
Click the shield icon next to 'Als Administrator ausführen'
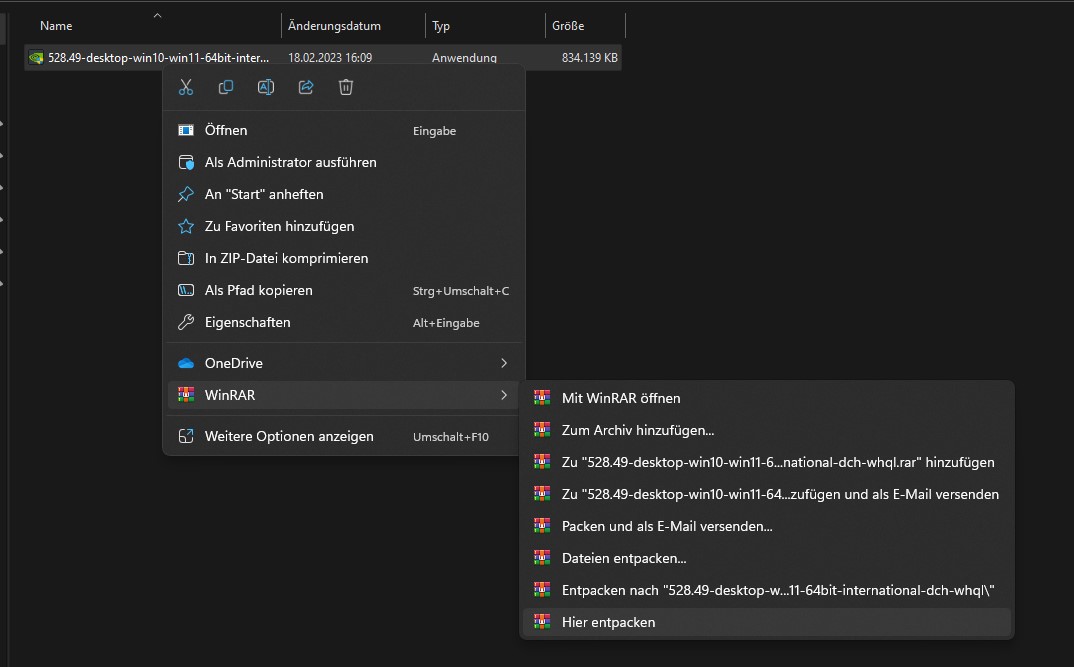[x=185, y=162]
